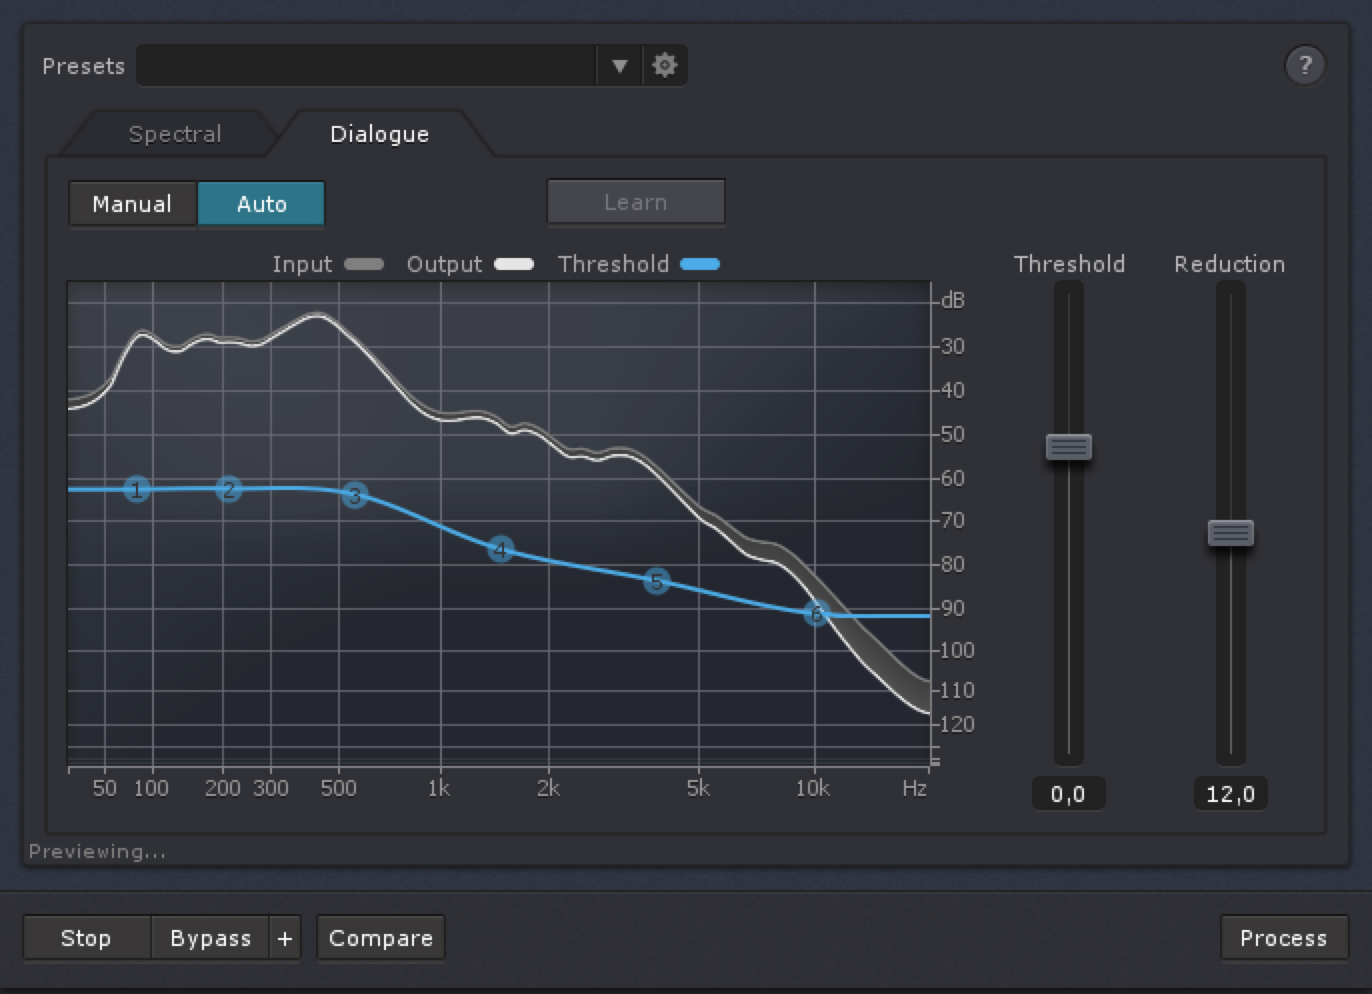Expand Bypass options with the plus control
1372x994 pixels.
coord(285,938)
